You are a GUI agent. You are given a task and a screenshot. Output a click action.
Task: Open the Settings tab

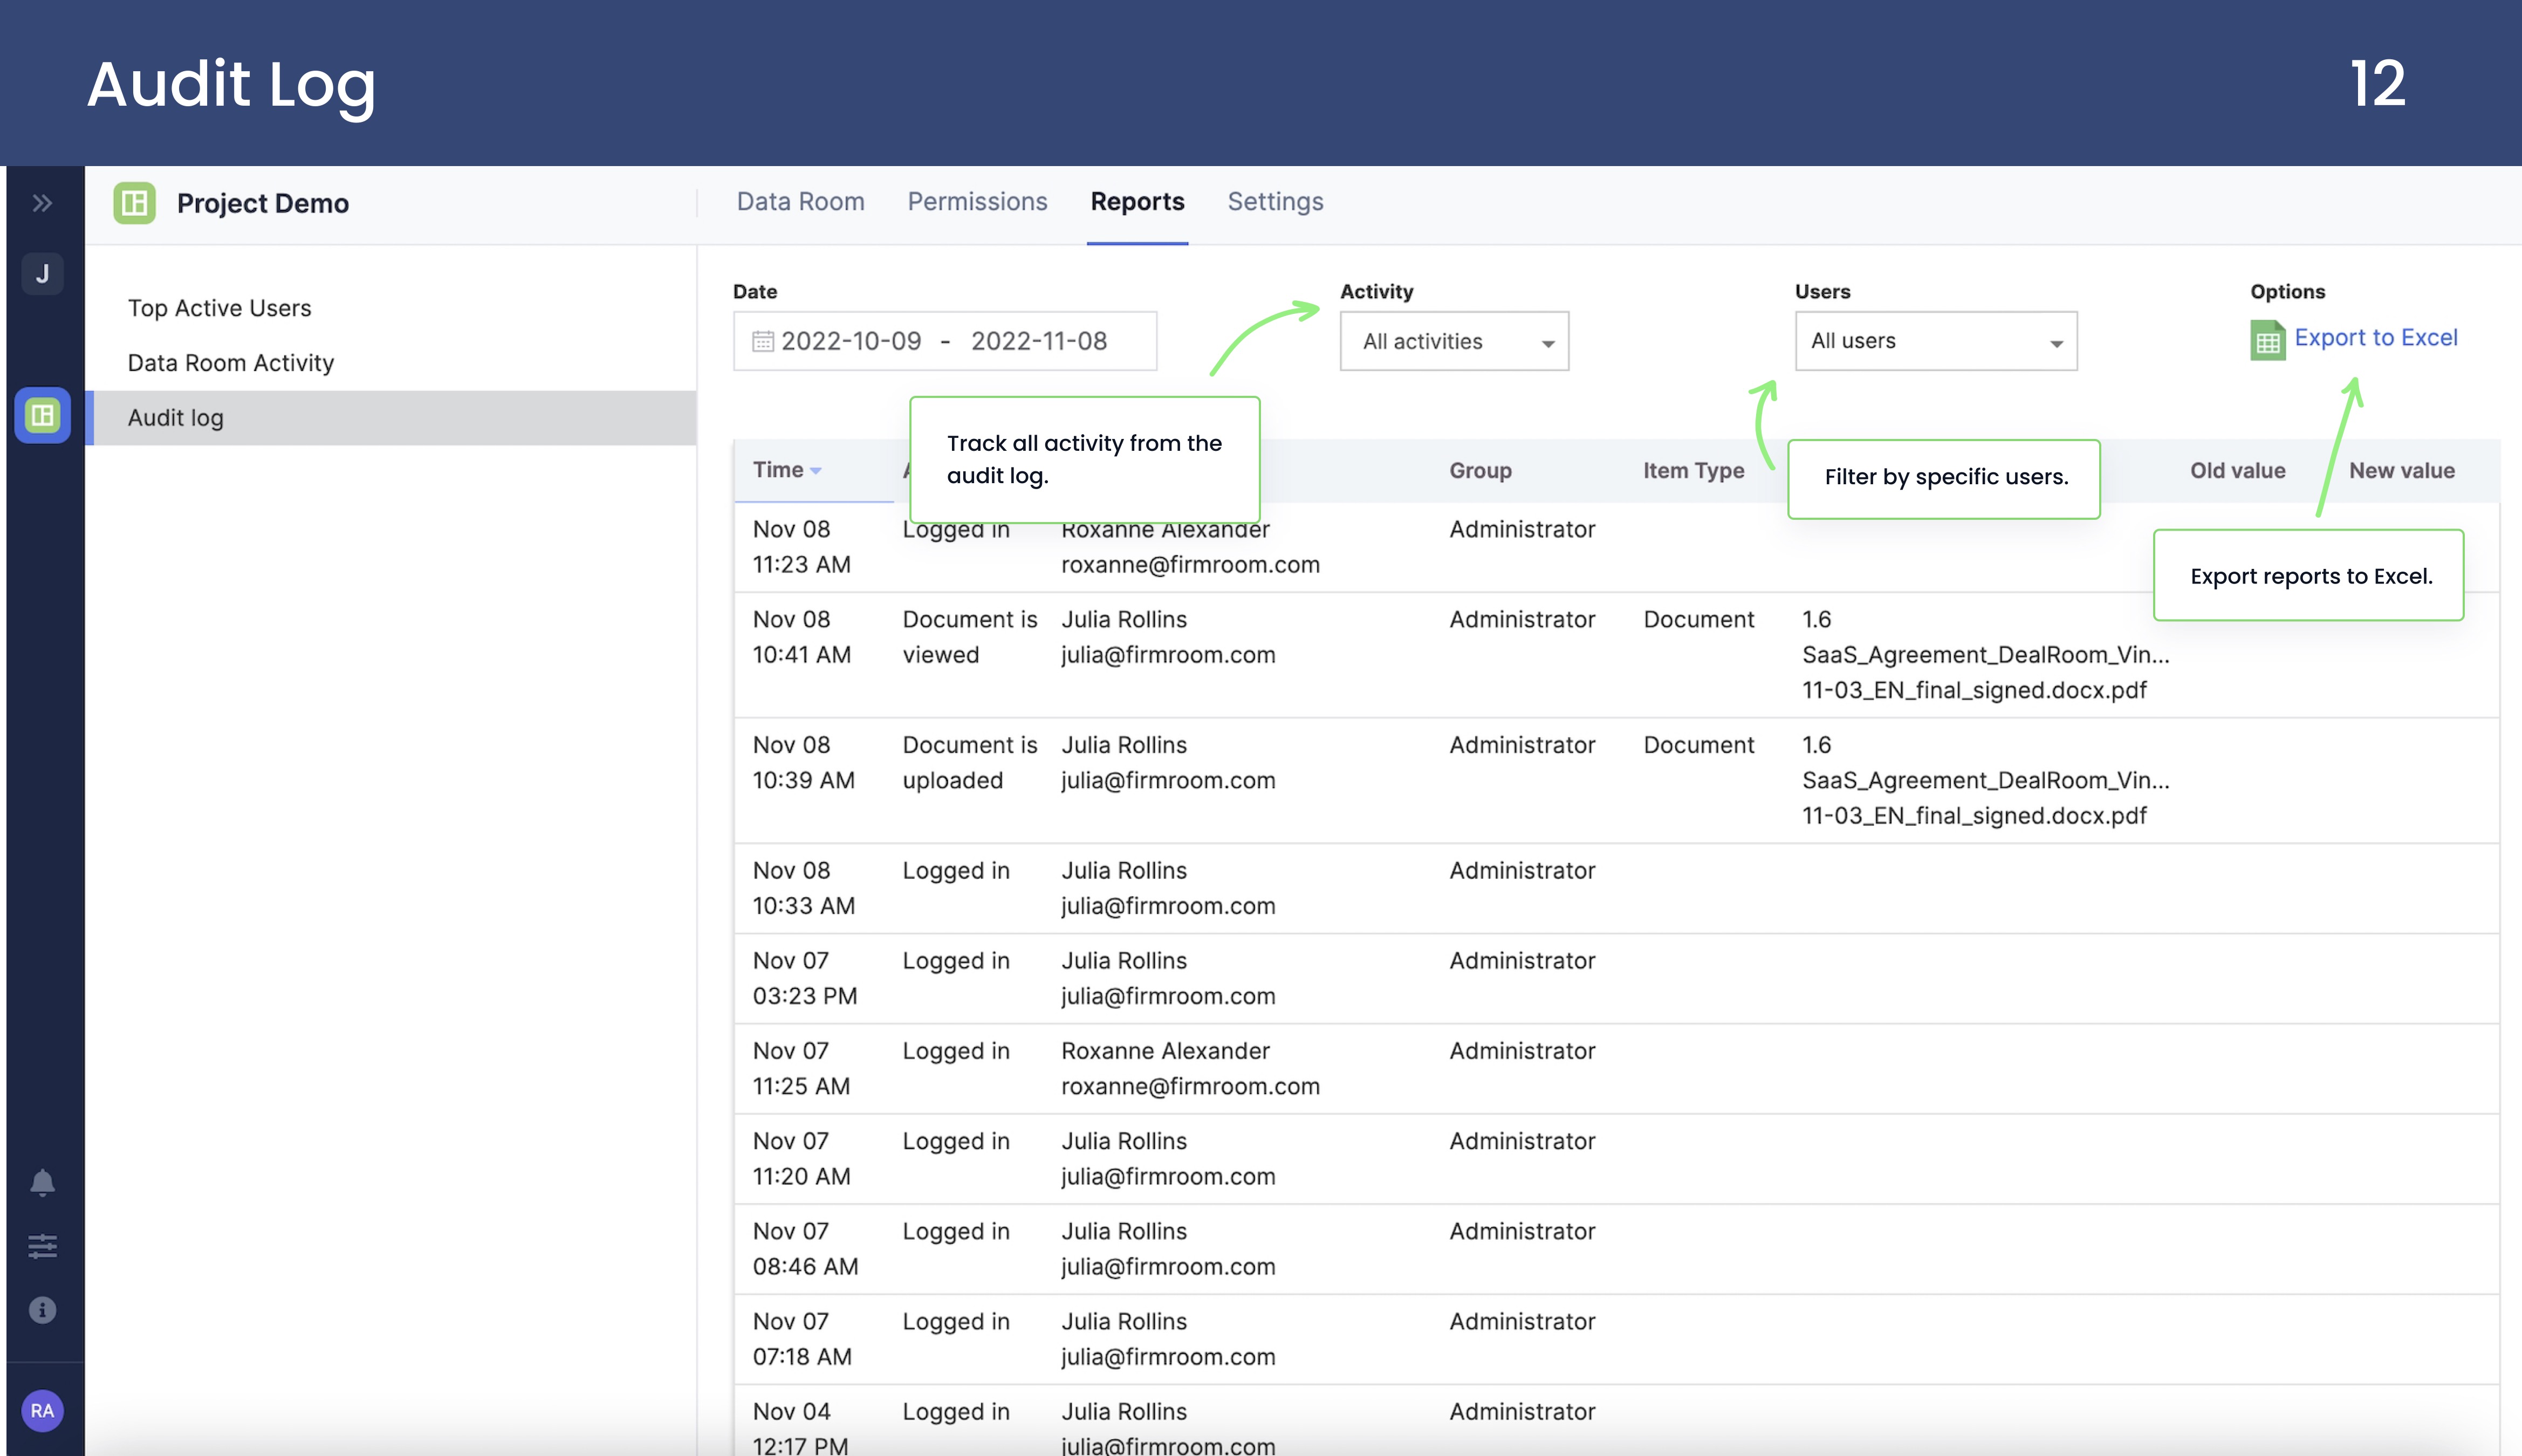coord(1275,202)
